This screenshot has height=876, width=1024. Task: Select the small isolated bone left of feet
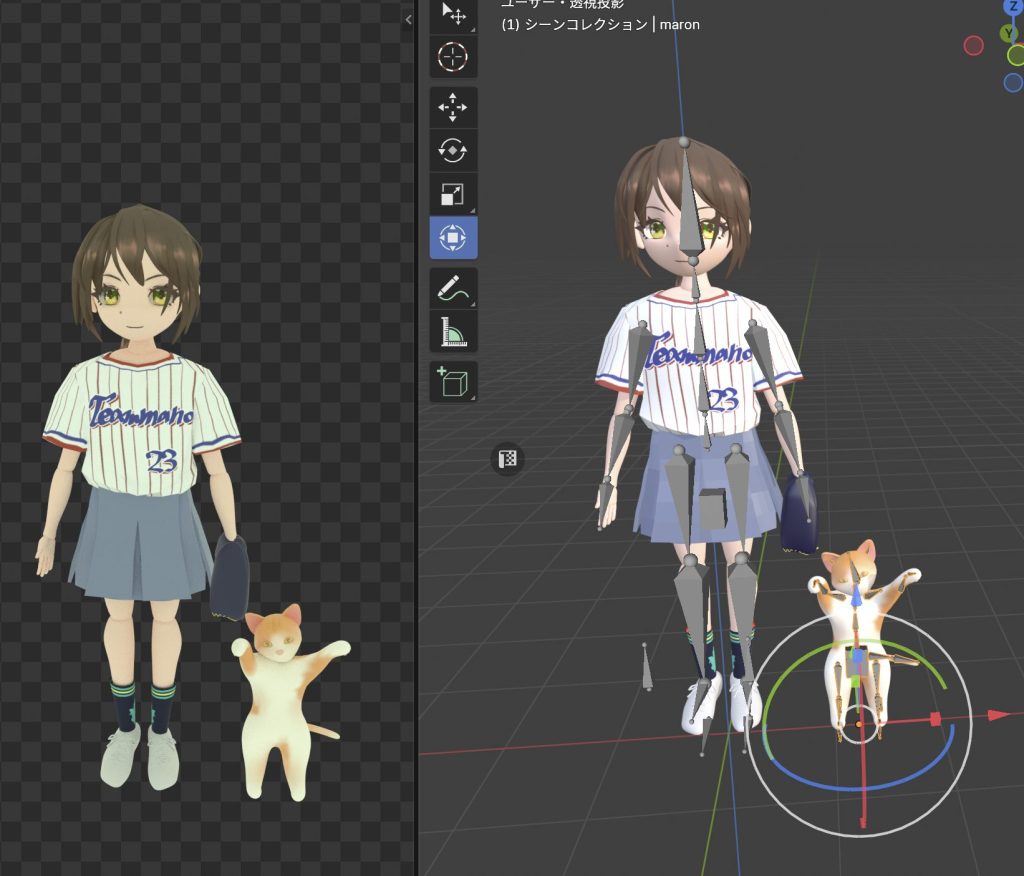tap(647, 668)
